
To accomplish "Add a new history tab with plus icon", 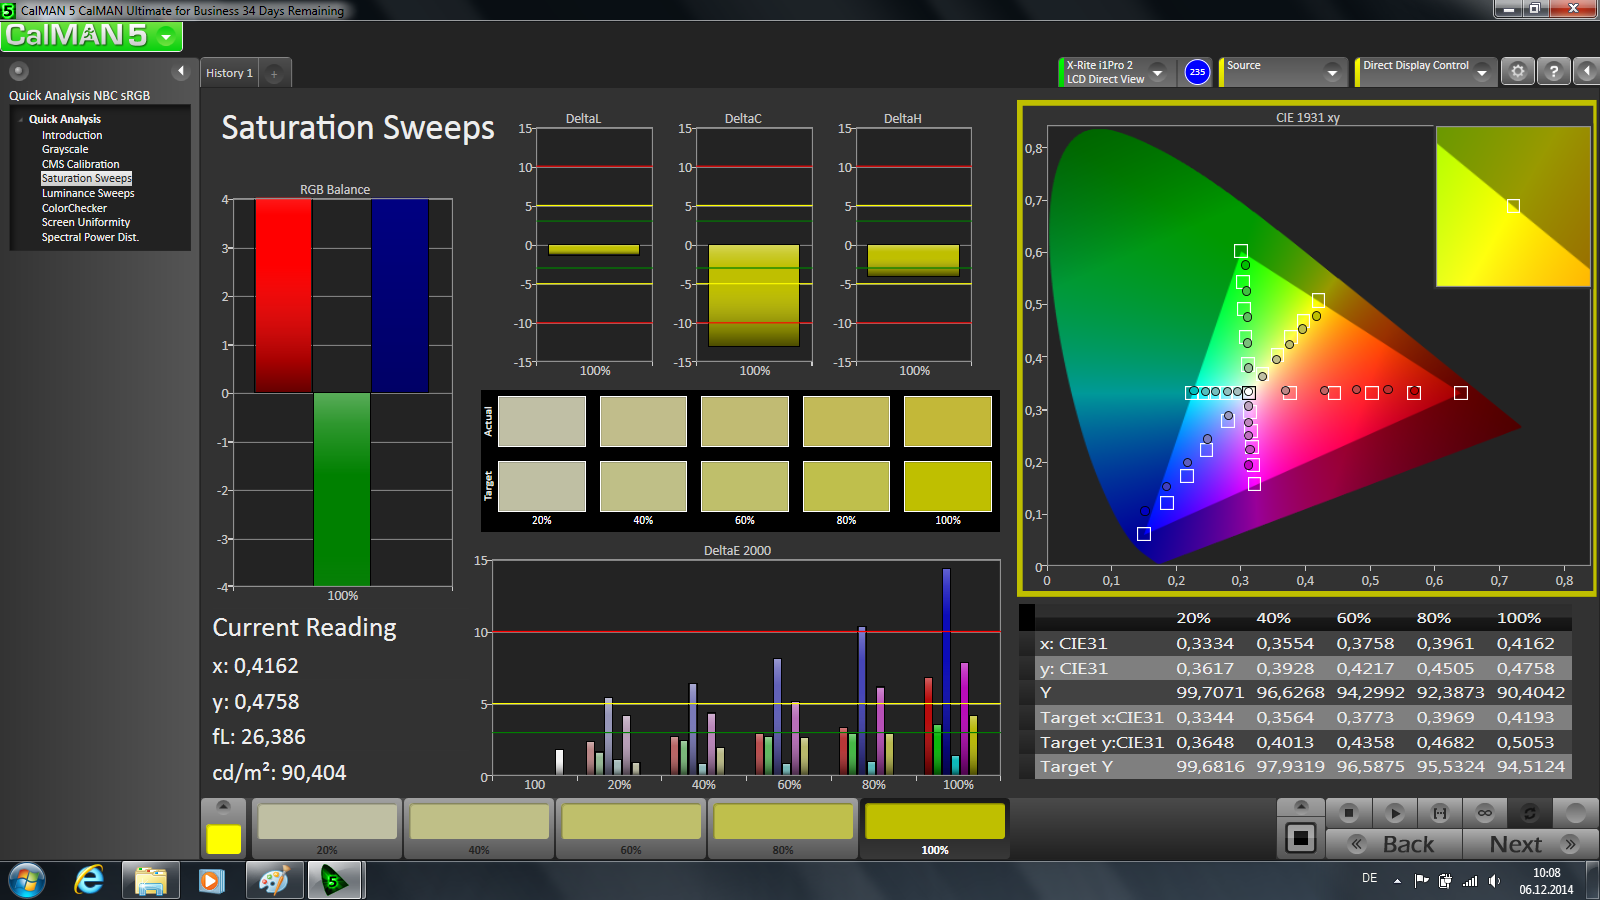I will pyautogui.click(x=274, y=73).
